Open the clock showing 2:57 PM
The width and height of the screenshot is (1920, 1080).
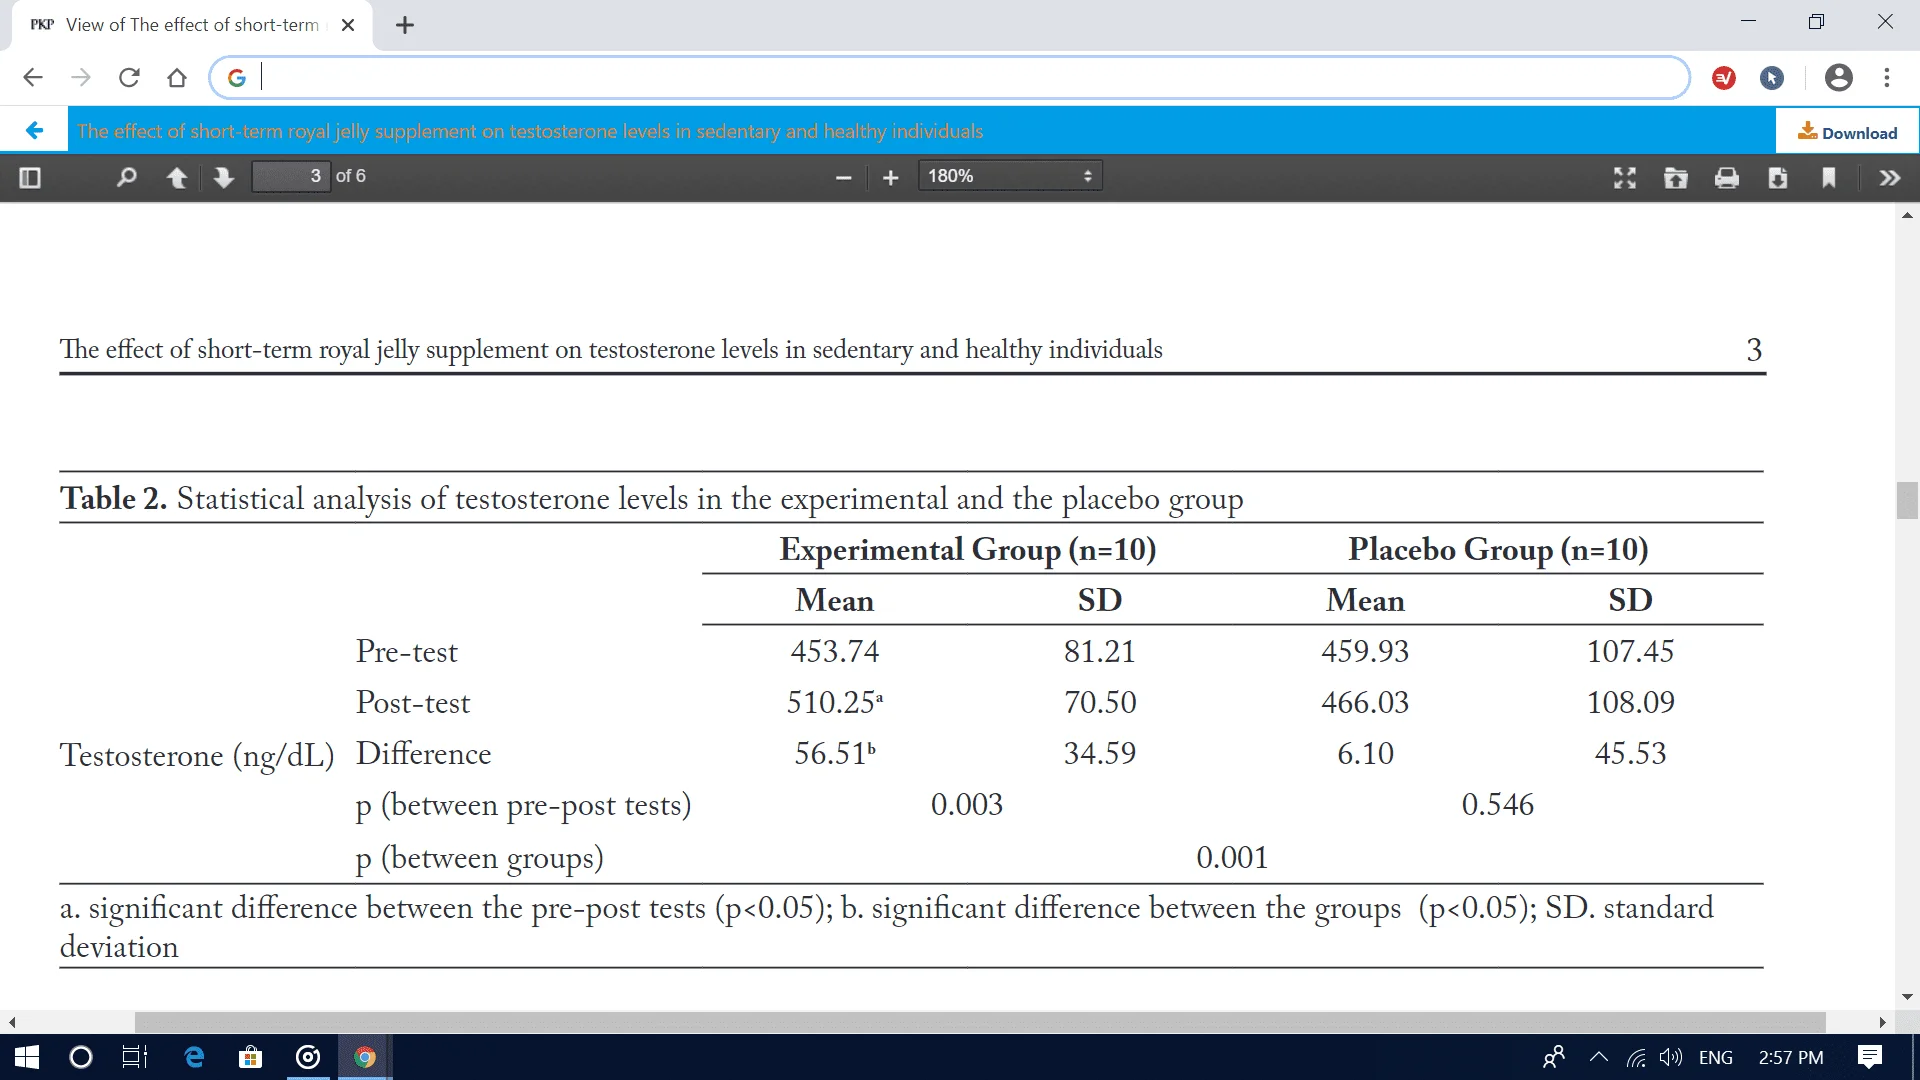1791,1057
